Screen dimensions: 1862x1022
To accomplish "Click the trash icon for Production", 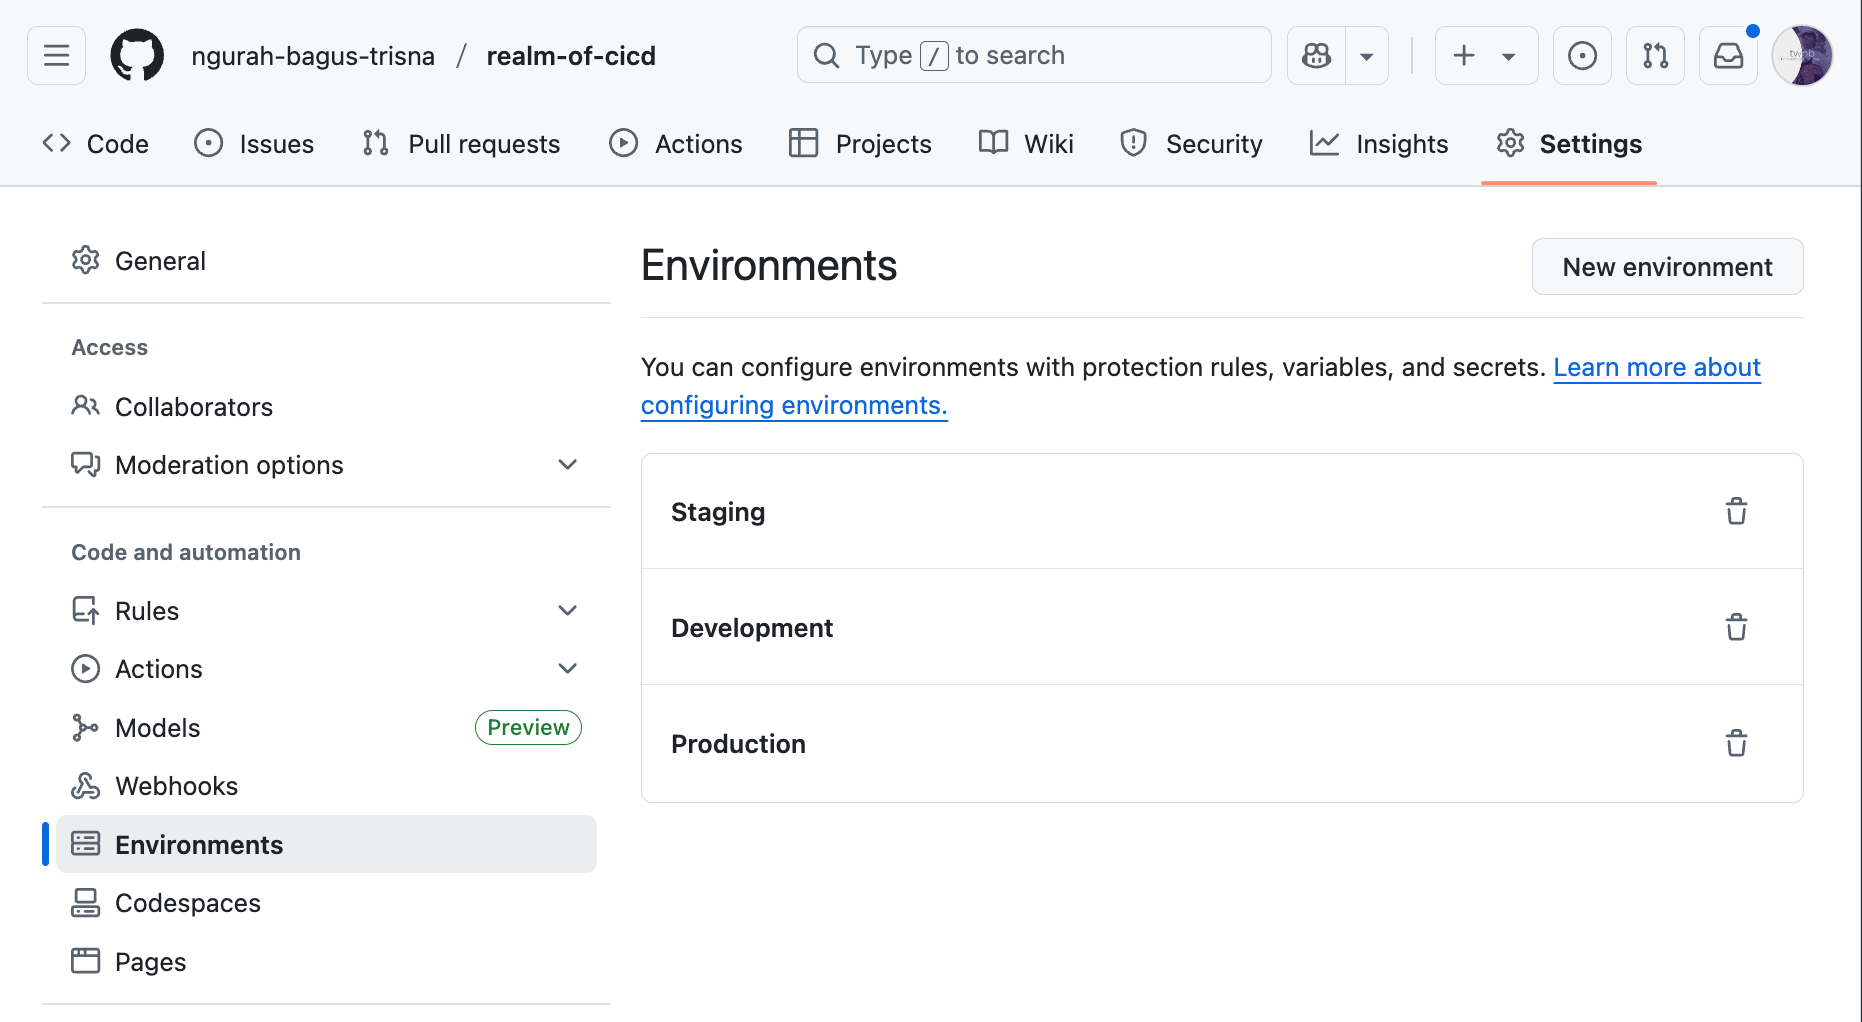I will 1736,743.
